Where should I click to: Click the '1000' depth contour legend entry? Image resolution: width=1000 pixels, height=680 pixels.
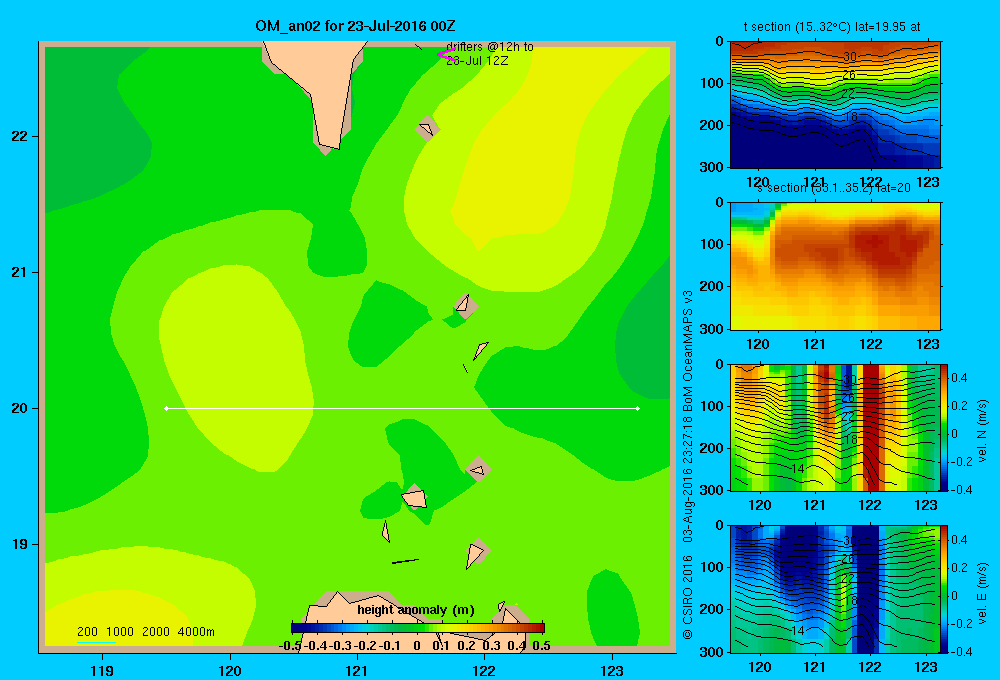click(x=120, y=632)
